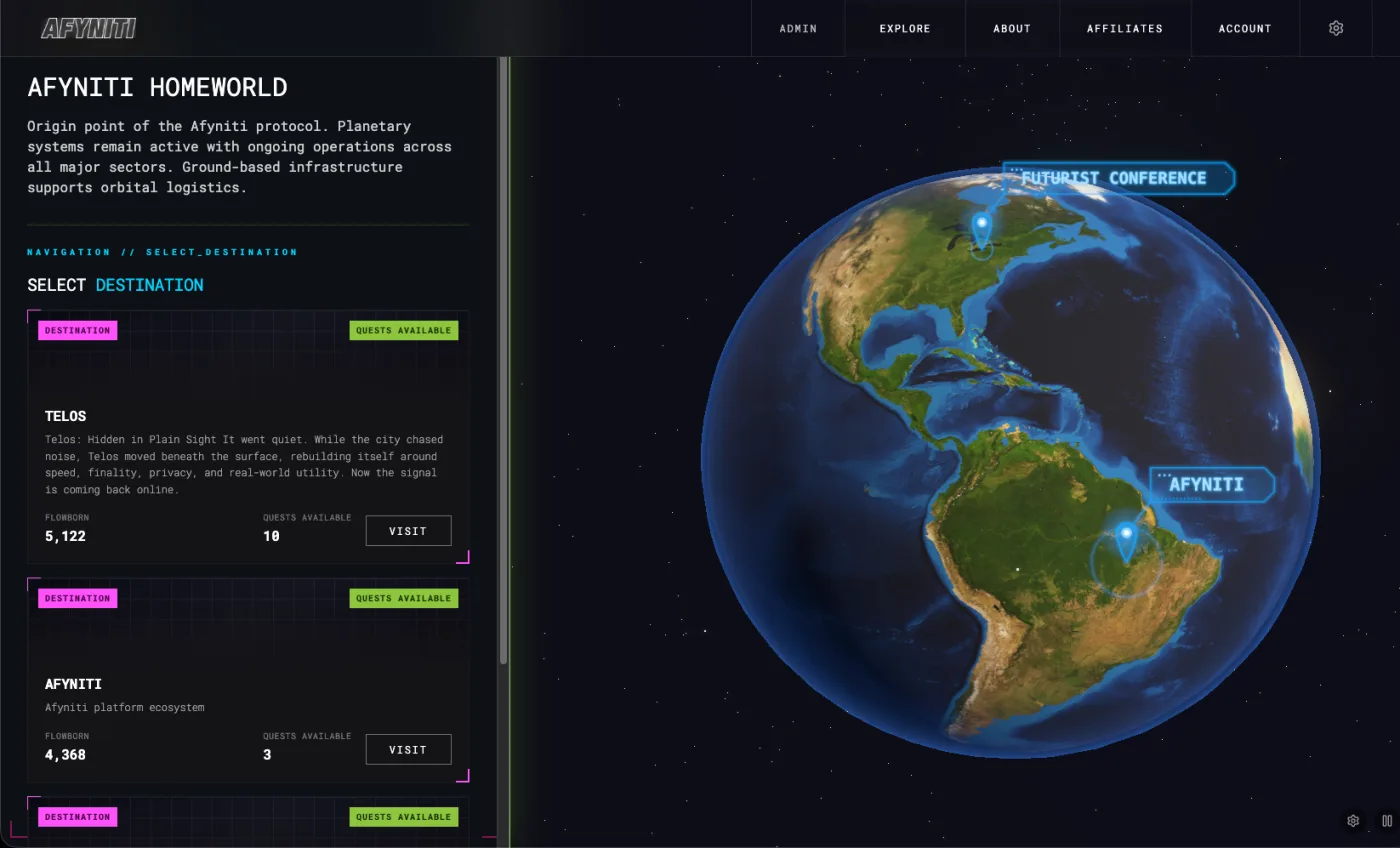Click the Flowborn count 4,368
The image size is (1400, 848).
click(x=66, y=755)
